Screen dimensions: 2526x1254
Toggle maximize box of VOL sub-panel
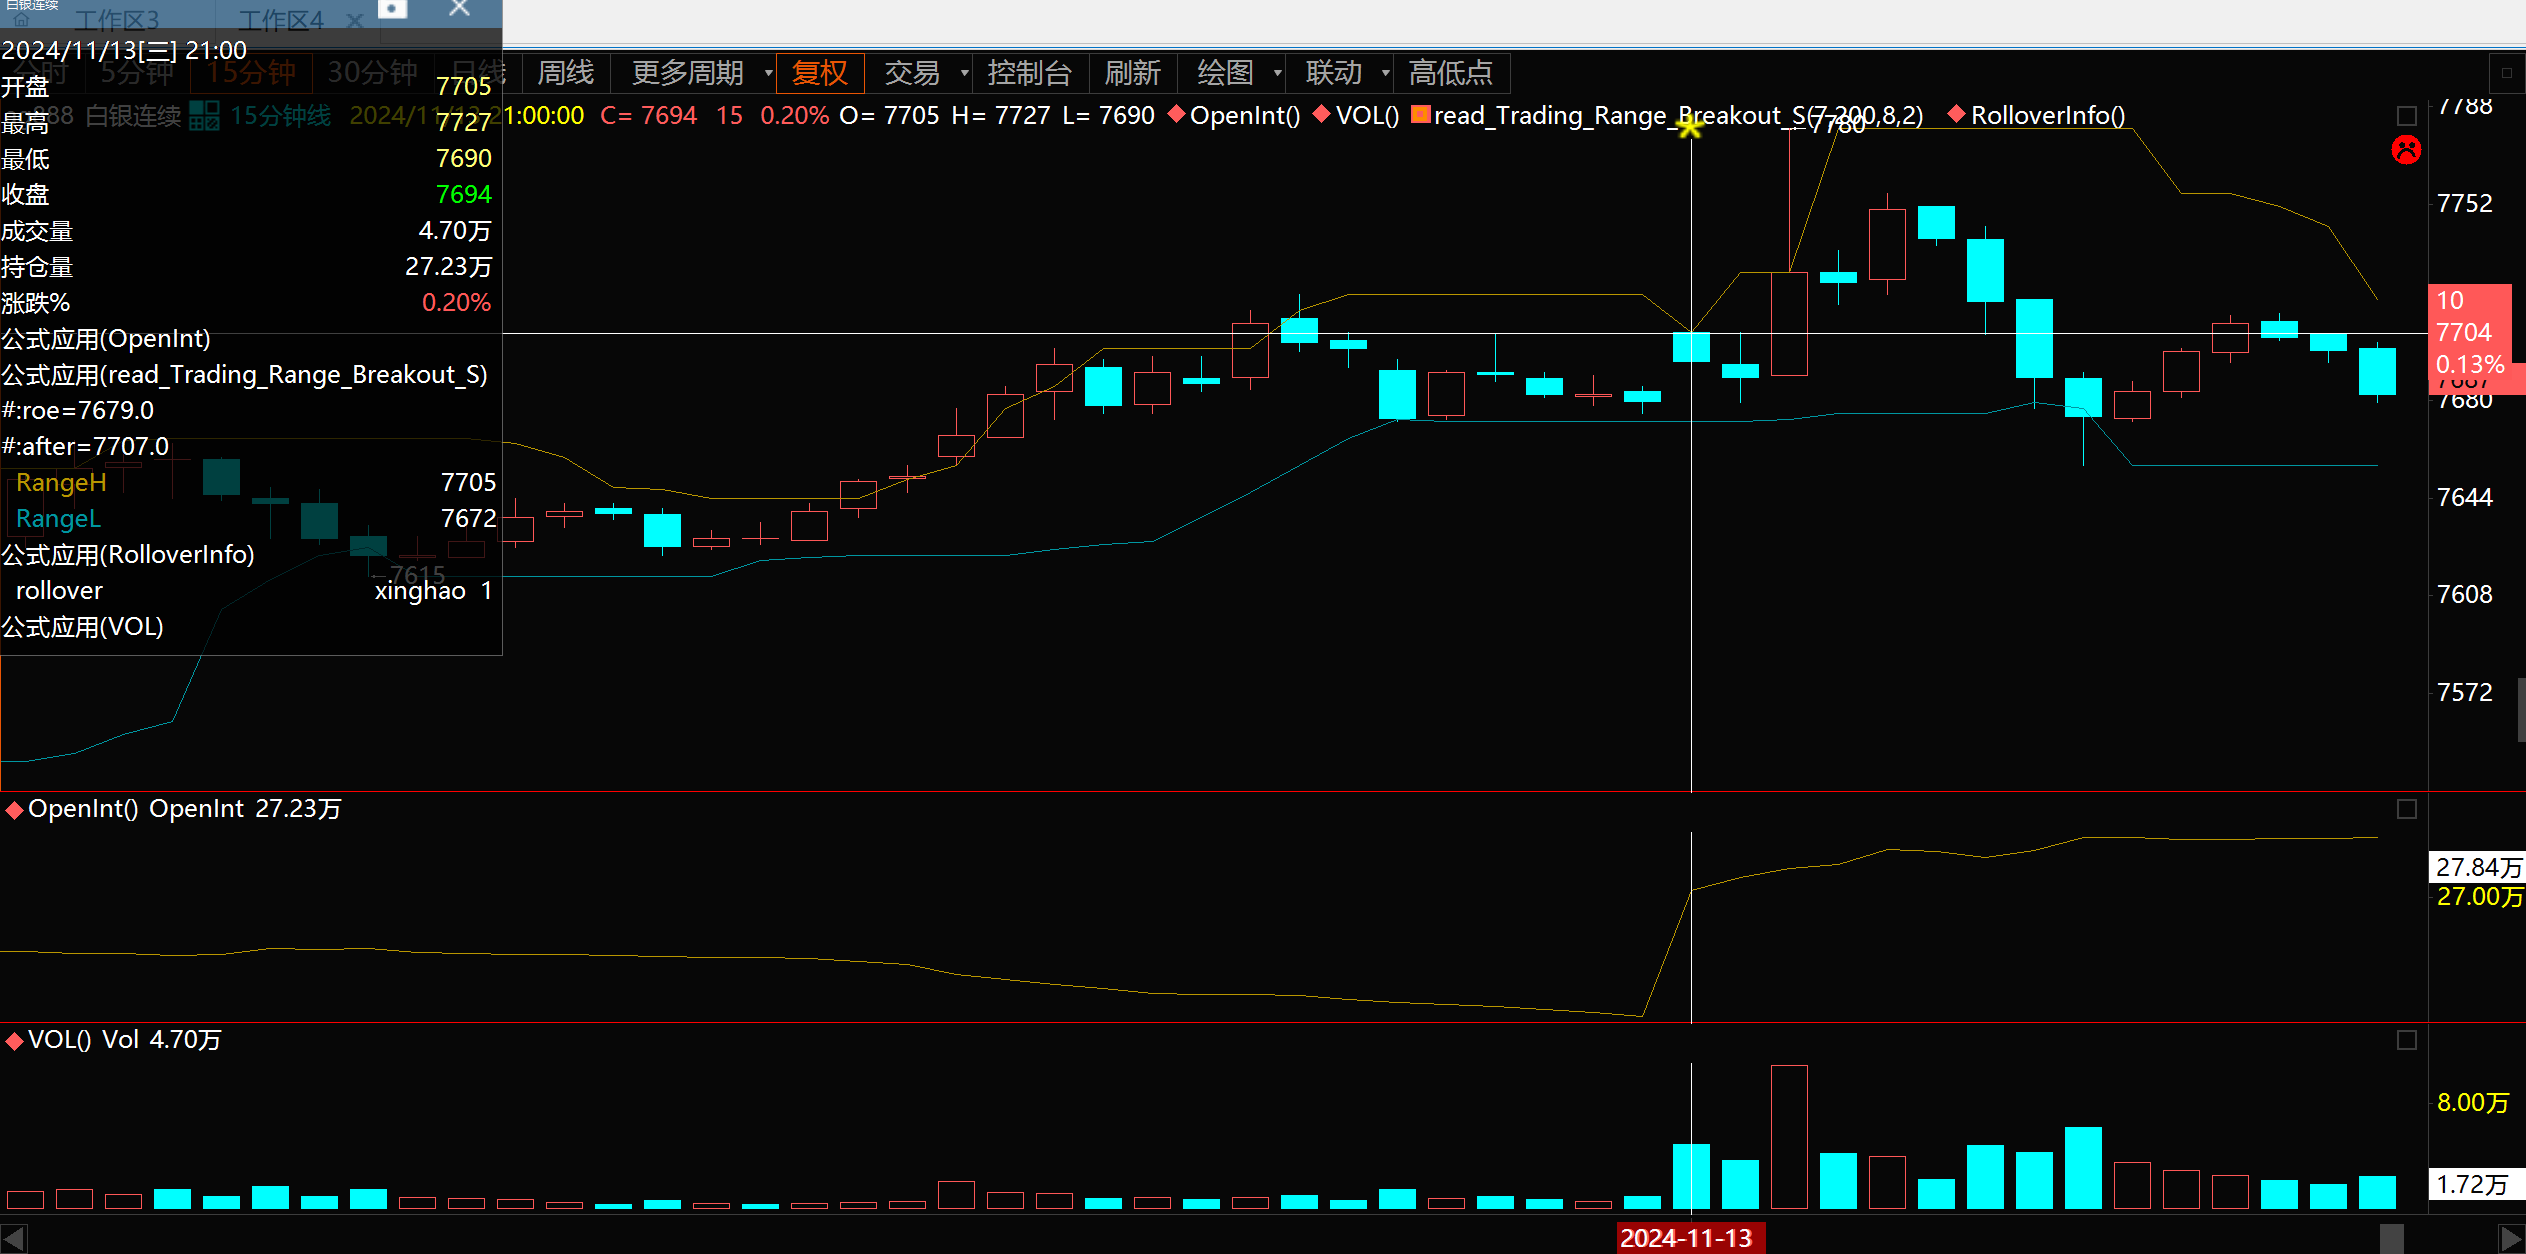(2407, 1040)
